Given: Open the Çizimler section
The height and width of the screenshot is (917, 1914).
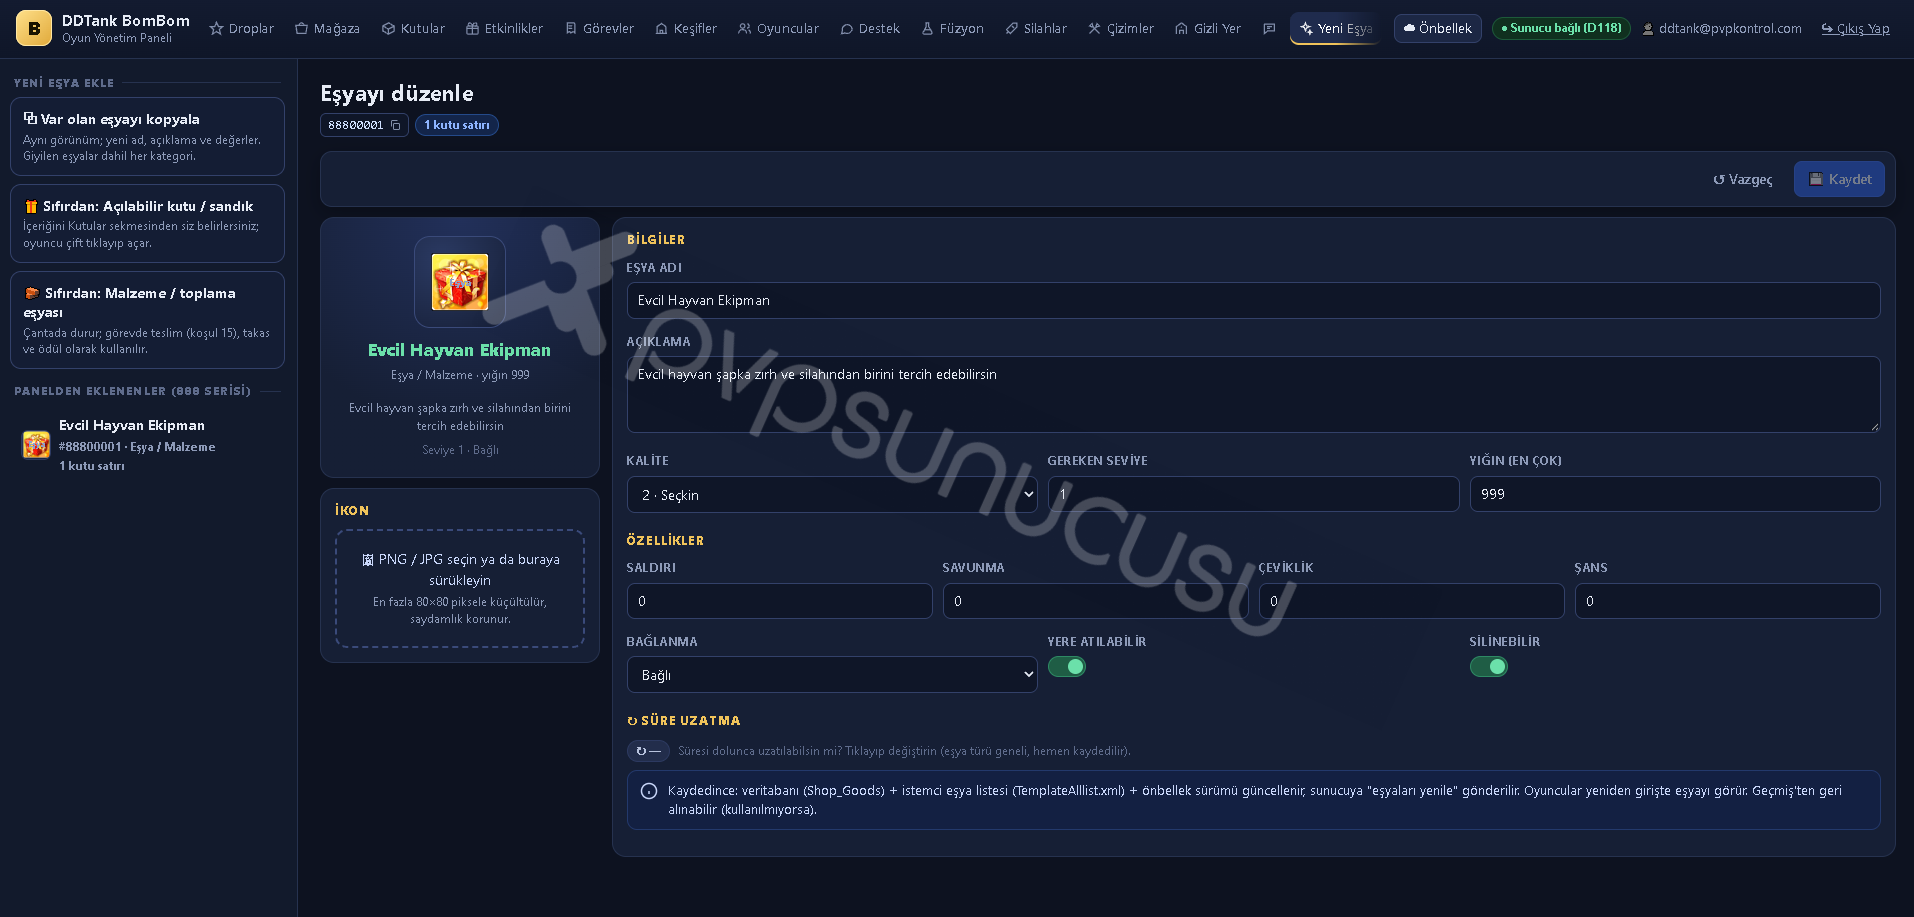Looking at the screenshot, I should click(x=1121, y=28).
